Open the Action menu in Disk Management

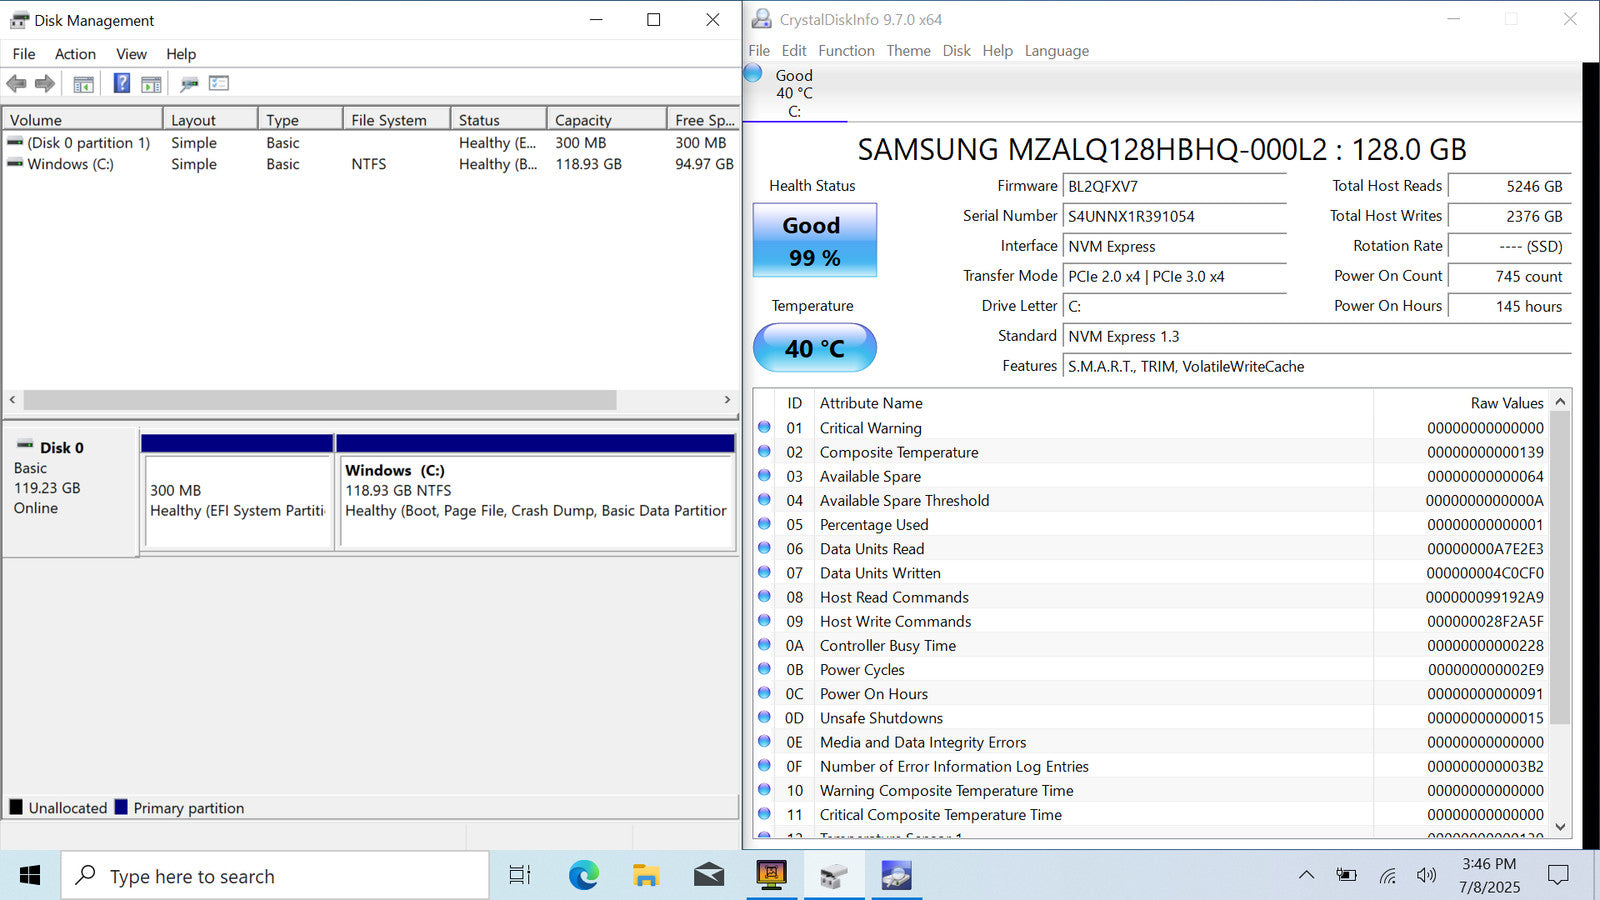(75, 54)
